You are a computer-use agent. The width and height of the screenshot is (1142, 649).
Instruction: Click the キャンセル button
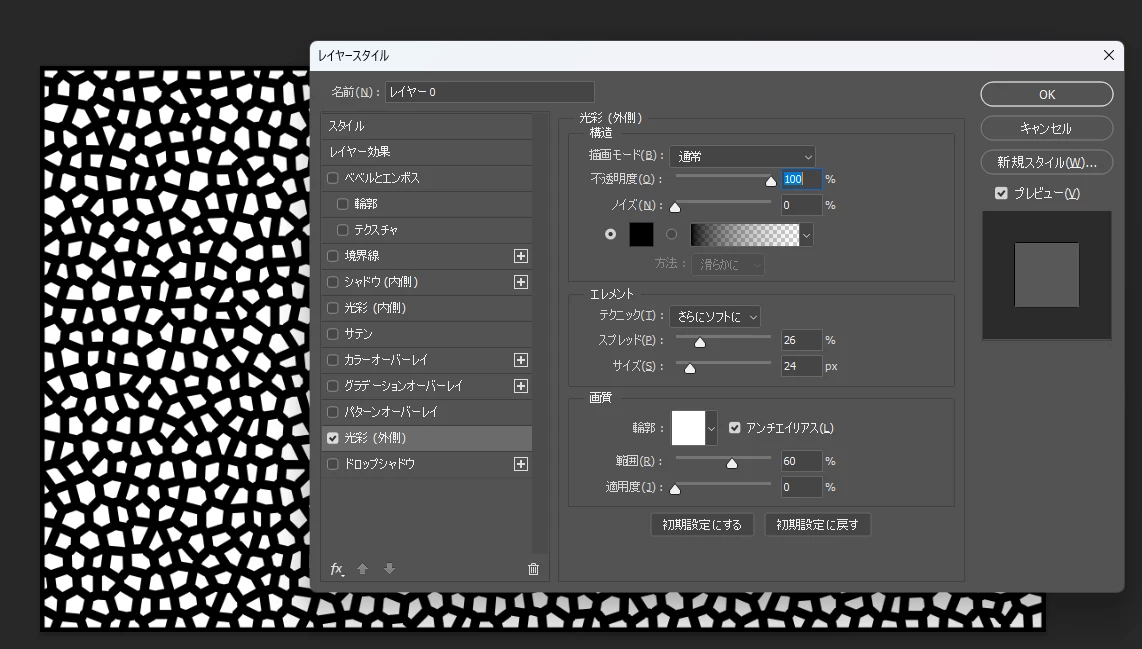click(x=1047, y=128)
